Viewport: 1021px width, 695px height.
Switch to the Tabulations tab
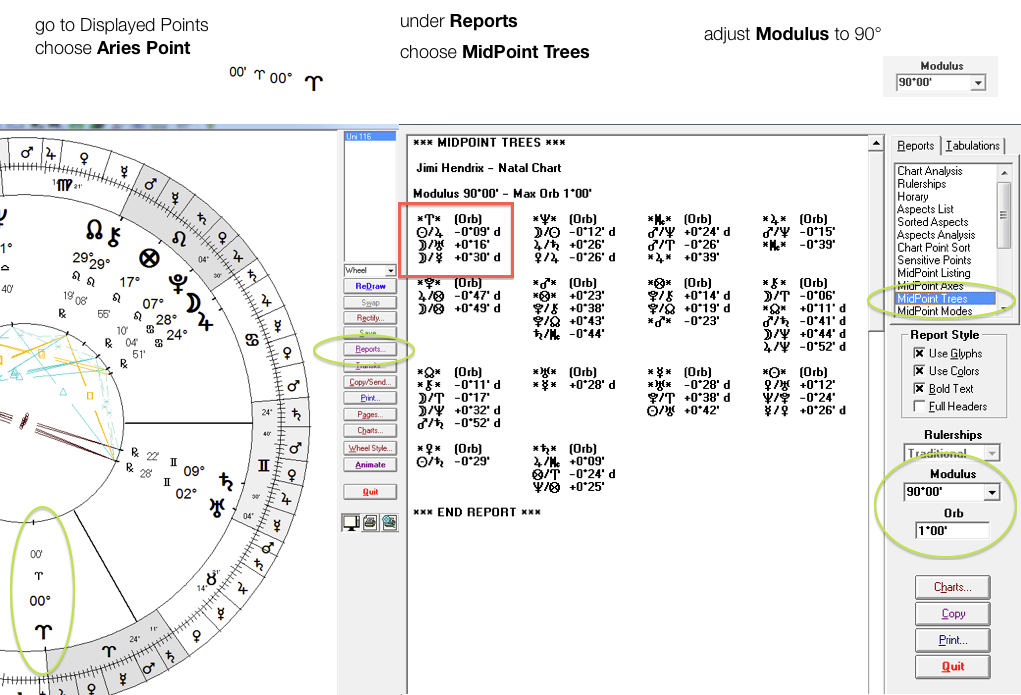click(x=972, y=146)
